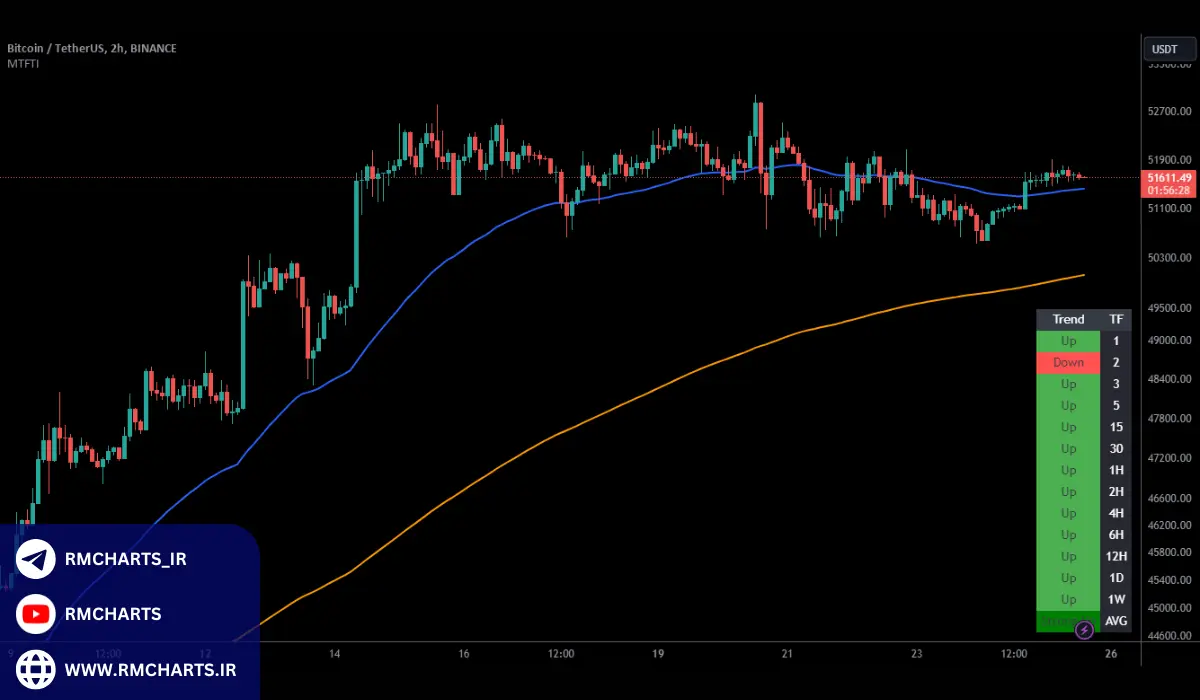The height and width of the screenshot is (700, 1200).
Task: Click the current price label 51611.49
Action: click(1168, 177)
